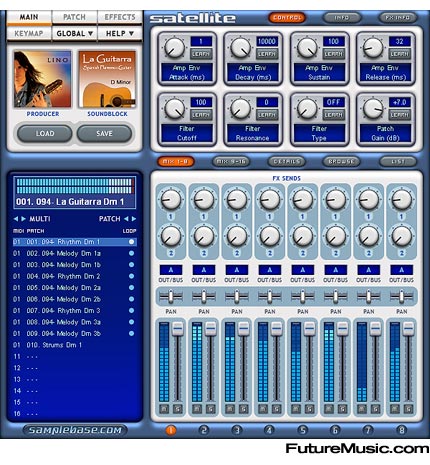This screenshot has height=465, width=430.
Task: Toggle loop dot for Rhythm Dm 2
Action: click(131, 276)
